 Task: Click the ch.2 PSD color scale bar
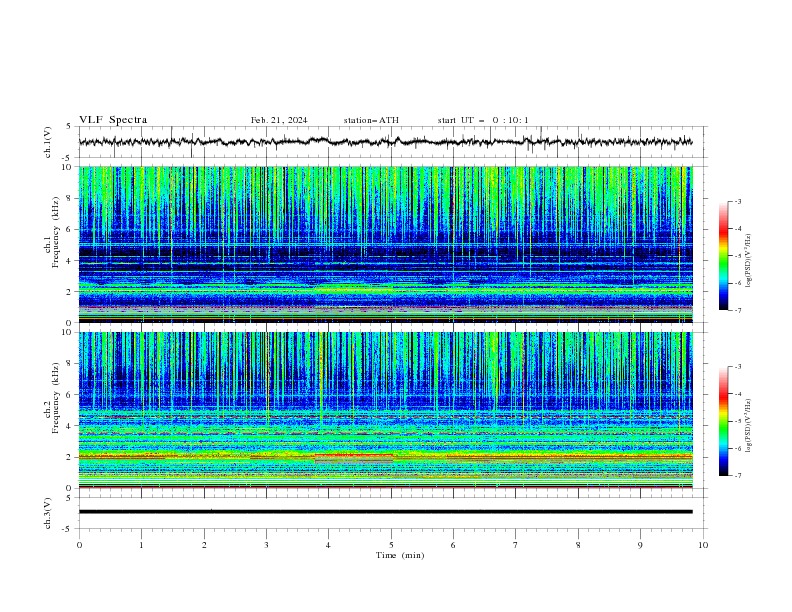[x=723, y=421]
